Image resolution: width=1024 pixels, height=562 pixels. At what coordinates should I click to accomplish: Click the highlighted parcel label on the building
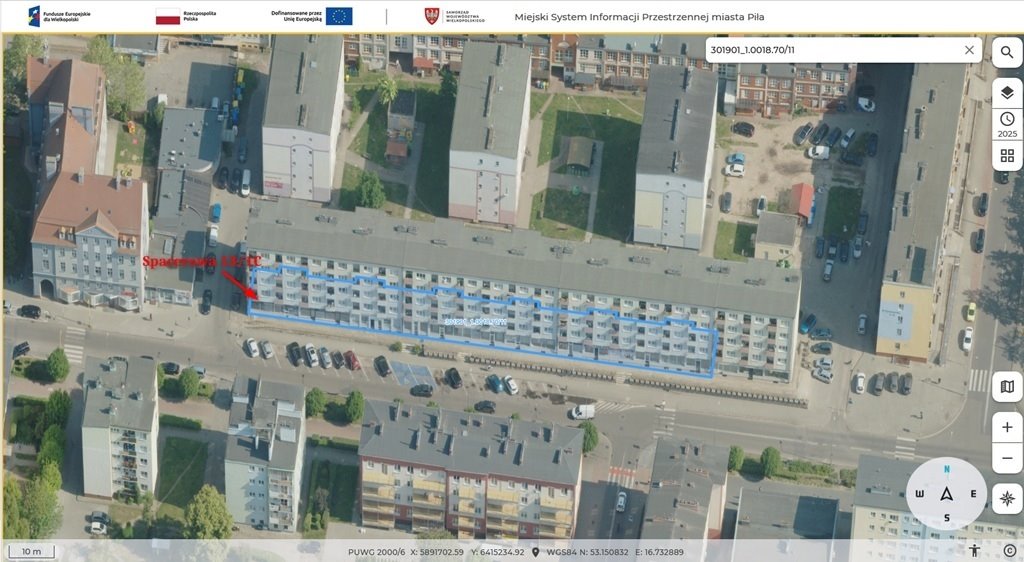[475, 322]
